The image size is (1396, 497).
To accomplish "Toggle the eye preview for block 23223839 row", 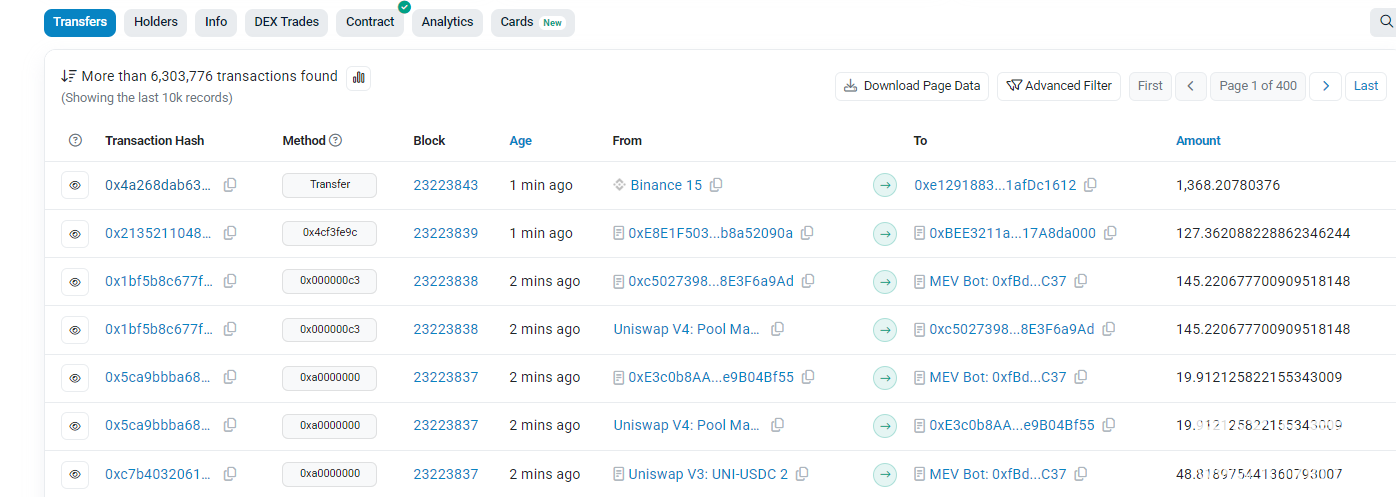I will tap(75, 234).
